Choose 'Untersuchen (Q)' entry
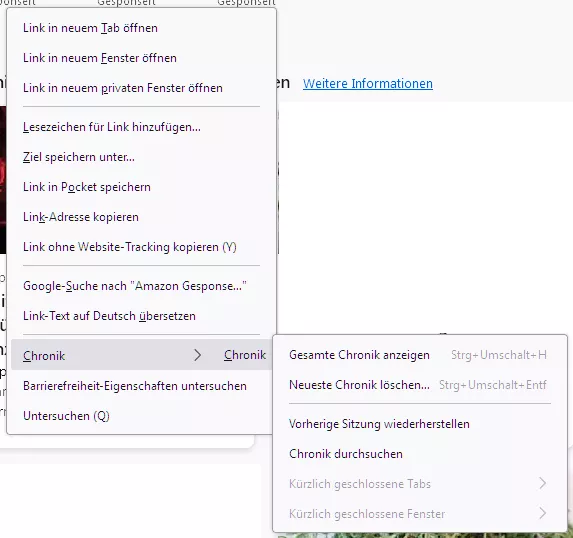Viewport: 573px width, 538px height. coord(141,416)
